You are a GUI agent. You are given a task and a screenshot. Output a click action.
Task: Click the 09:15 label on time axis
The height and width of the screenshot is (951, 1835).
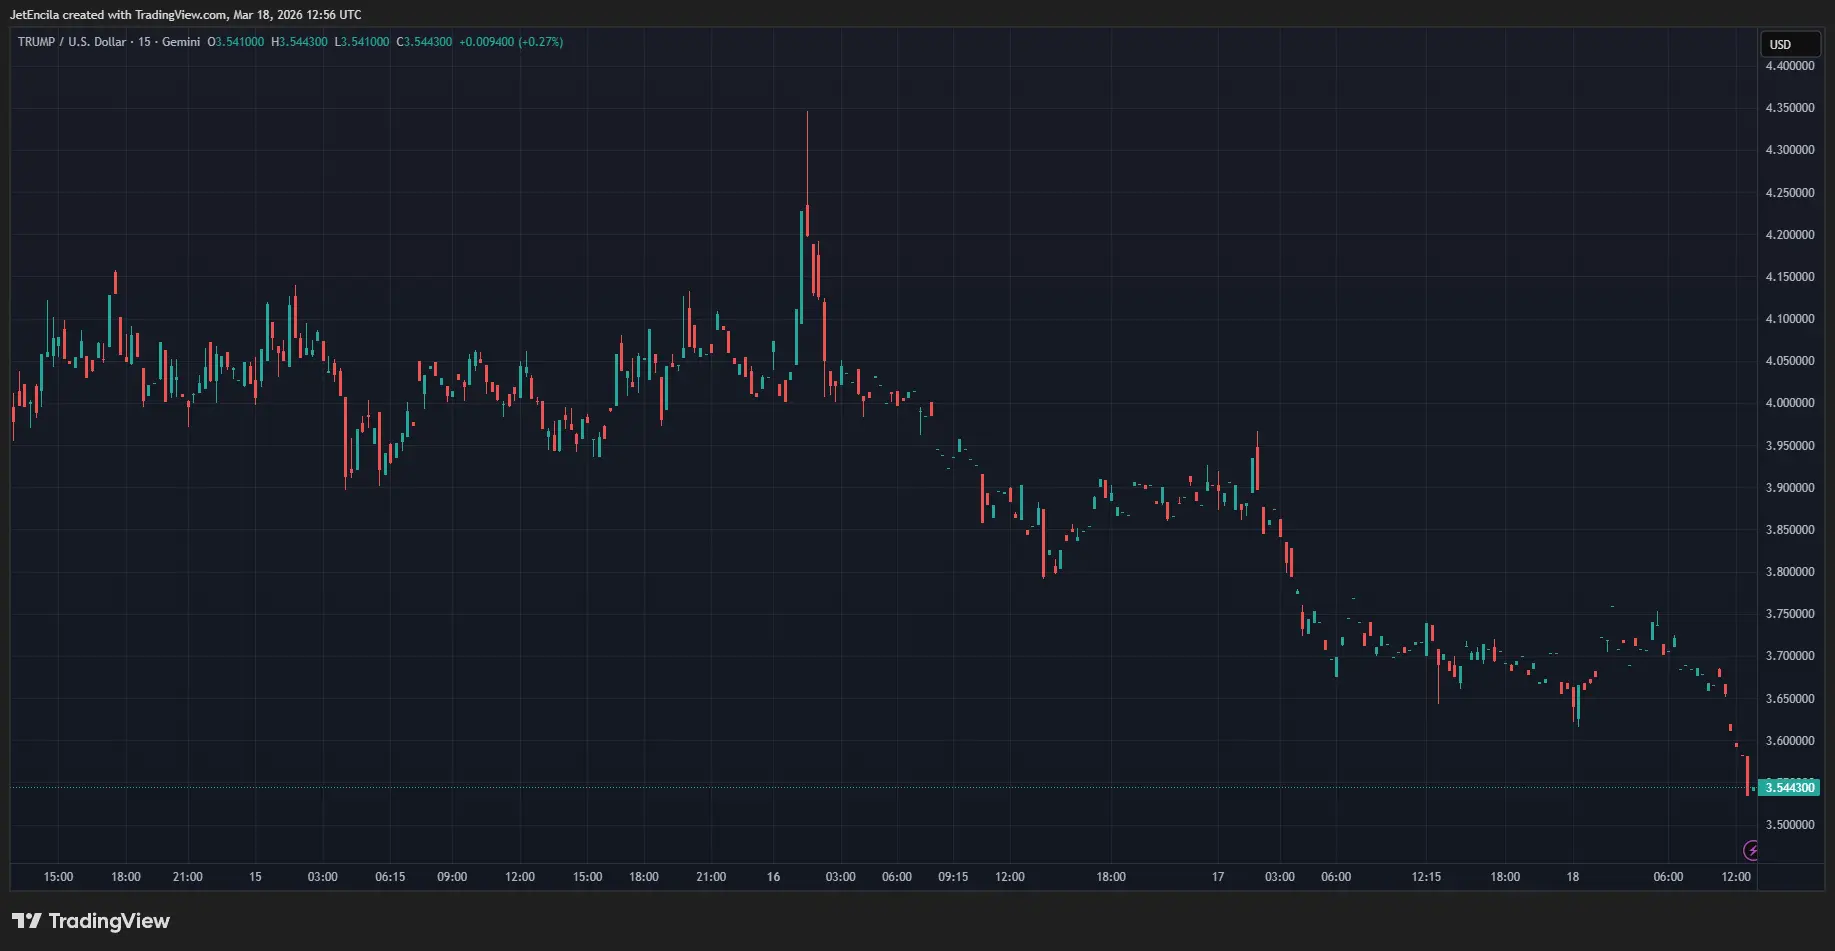click(953, 877)
